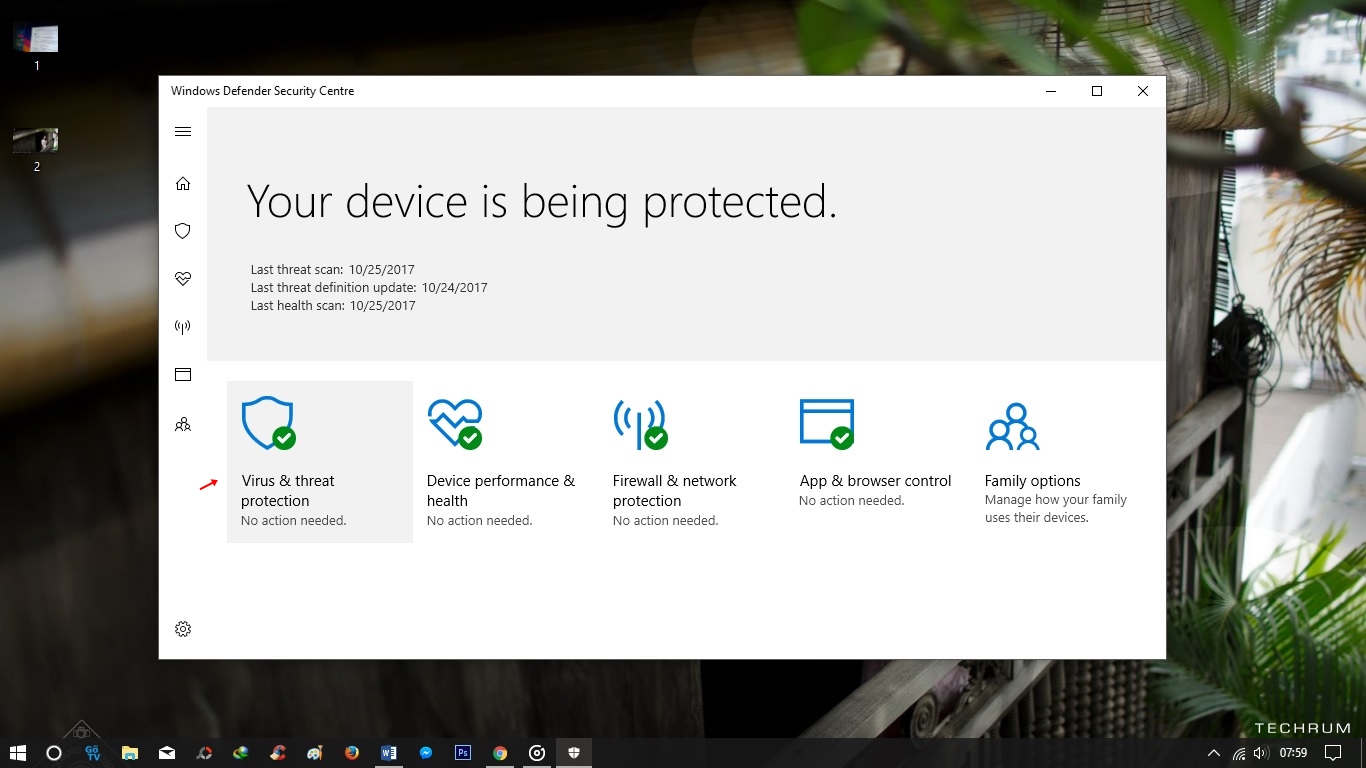Viewport: 1366px width, 768px height.
Task: Open the App & browser control tile
Action: coord(878,462)
